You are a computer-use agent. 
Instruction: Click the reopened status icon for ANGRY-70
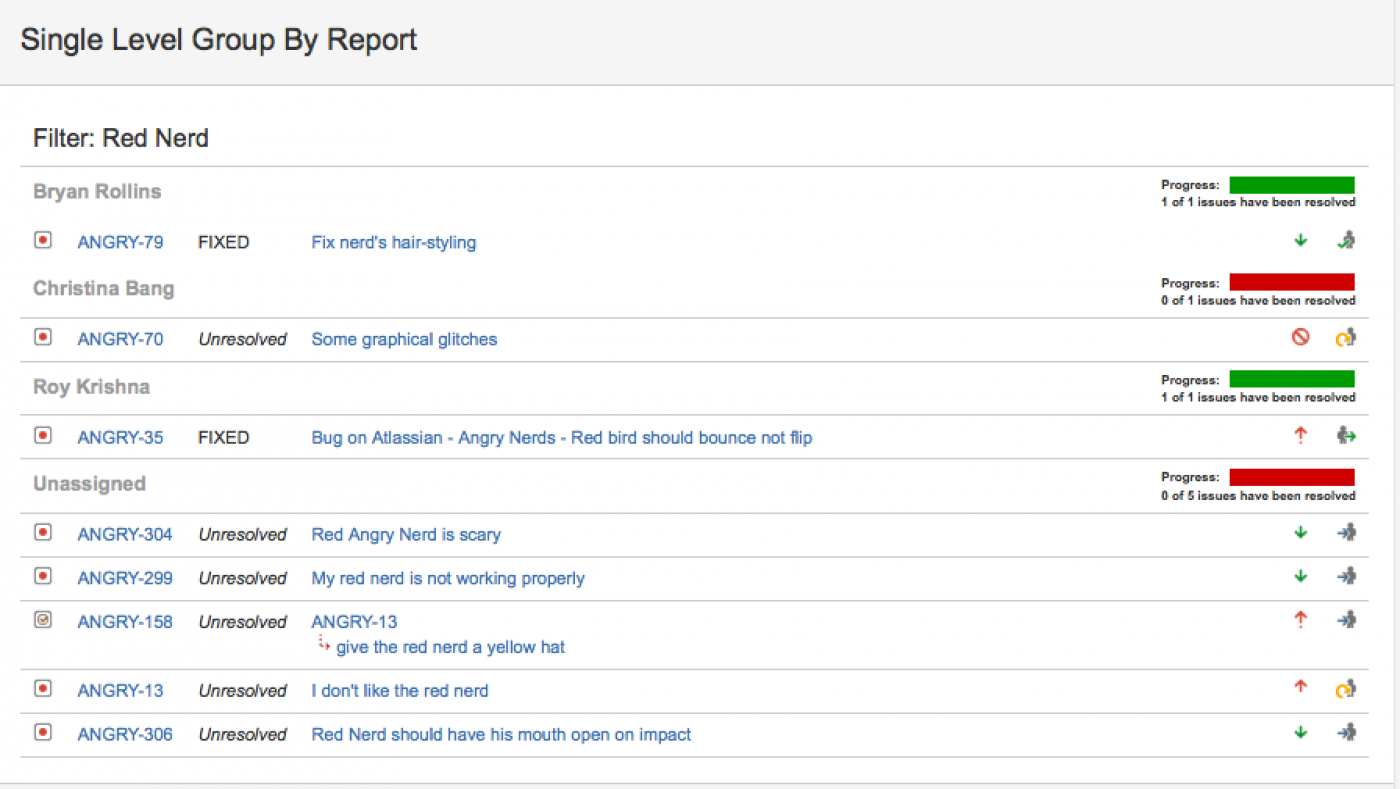click(1346, 338)
